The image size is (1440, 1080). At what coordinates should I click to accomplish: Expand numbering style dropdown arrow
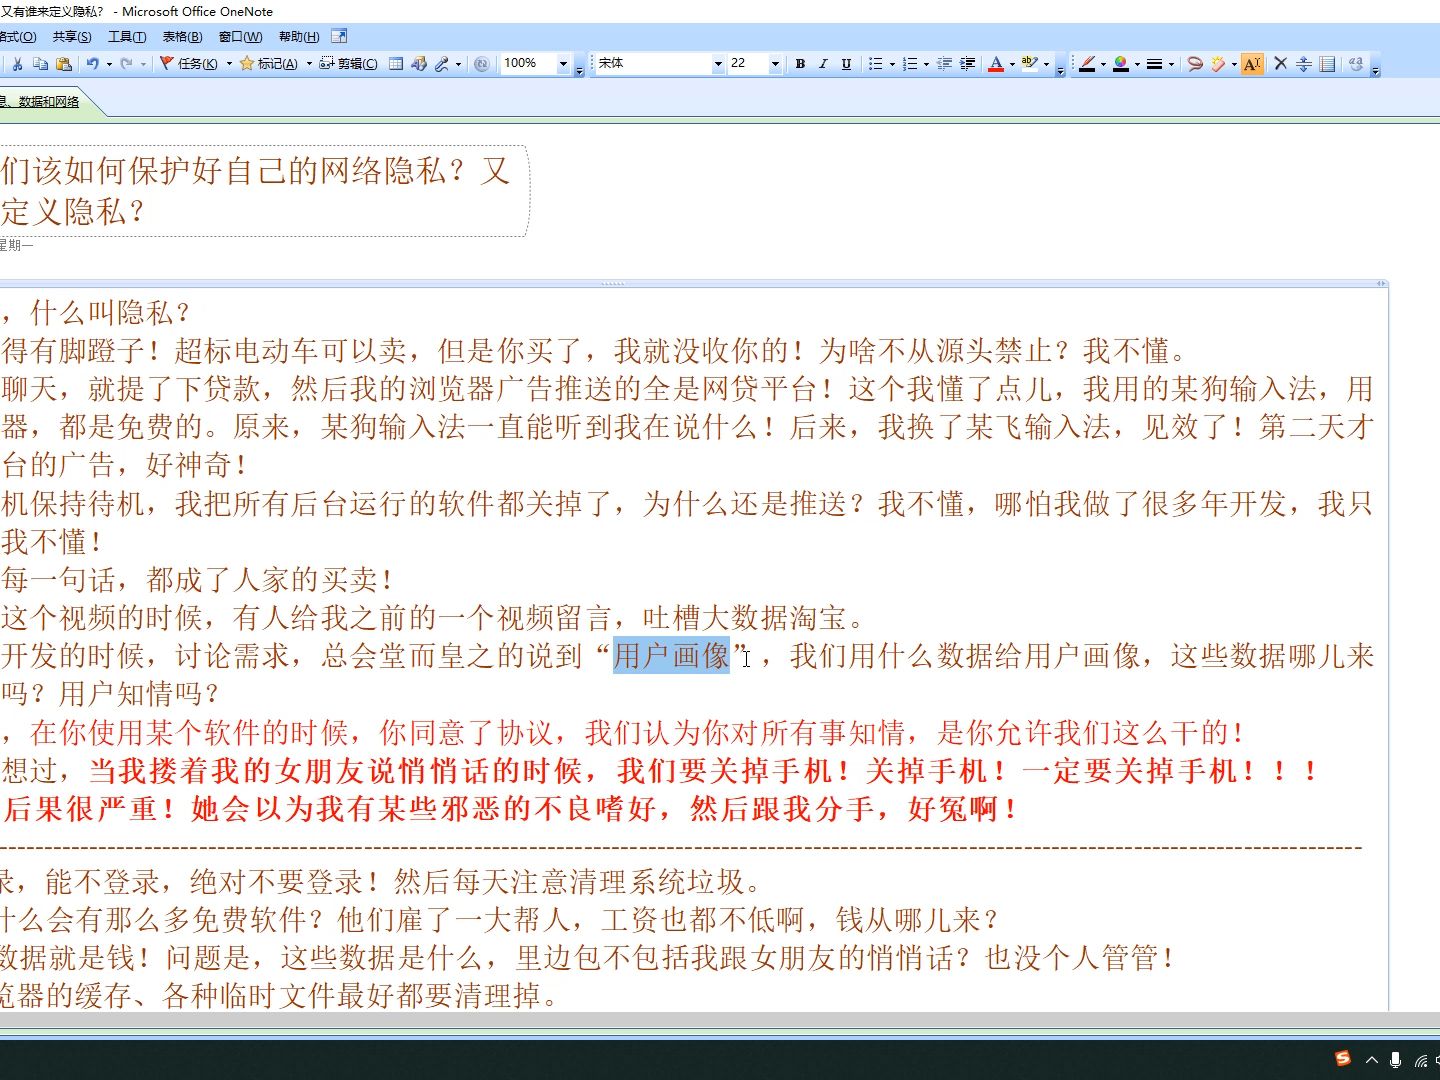pos(926,63)
